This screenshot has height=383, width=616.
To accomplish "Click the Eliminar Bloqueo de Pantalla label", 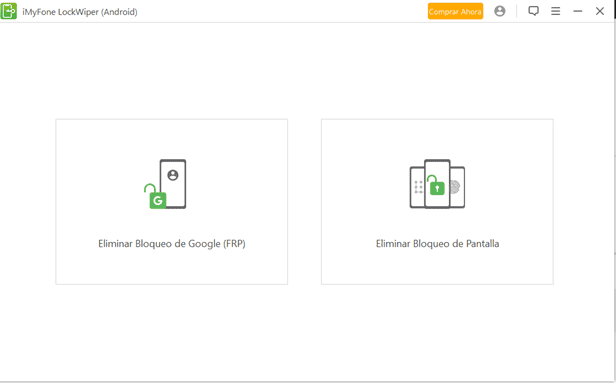I will pos(437,244).
